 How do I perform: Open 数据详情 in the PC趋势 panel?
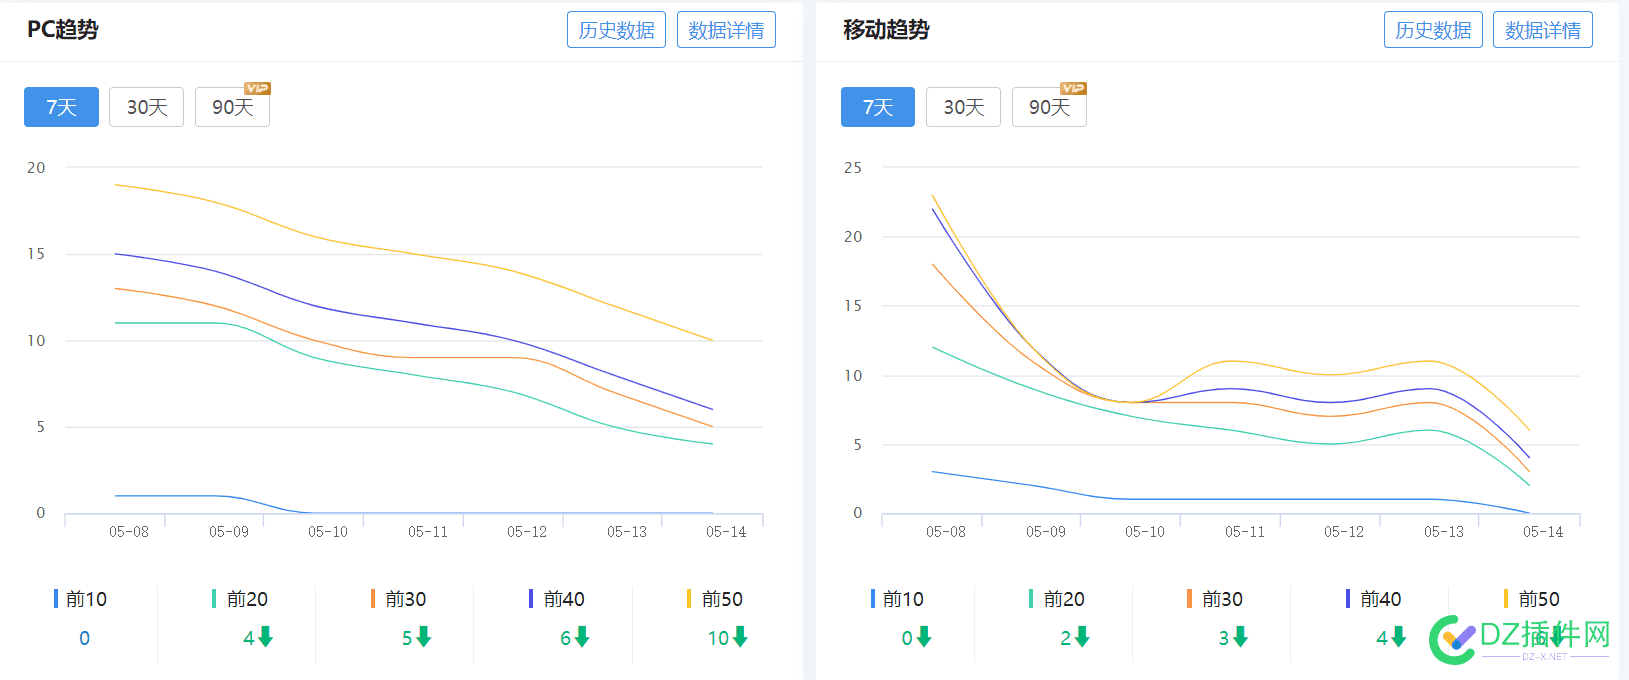[726, 29]
